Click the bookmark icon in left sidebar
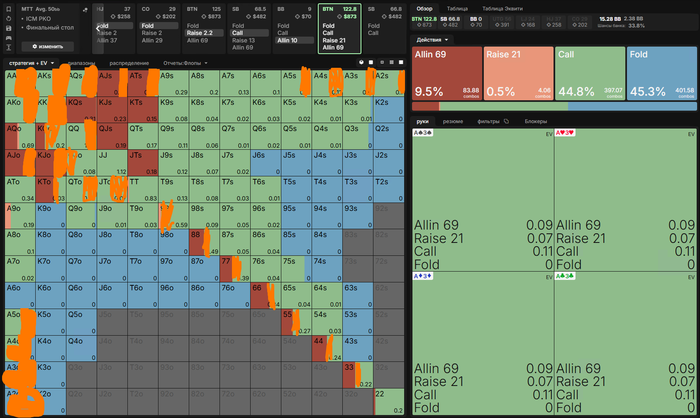 click(x=8, y=9)
